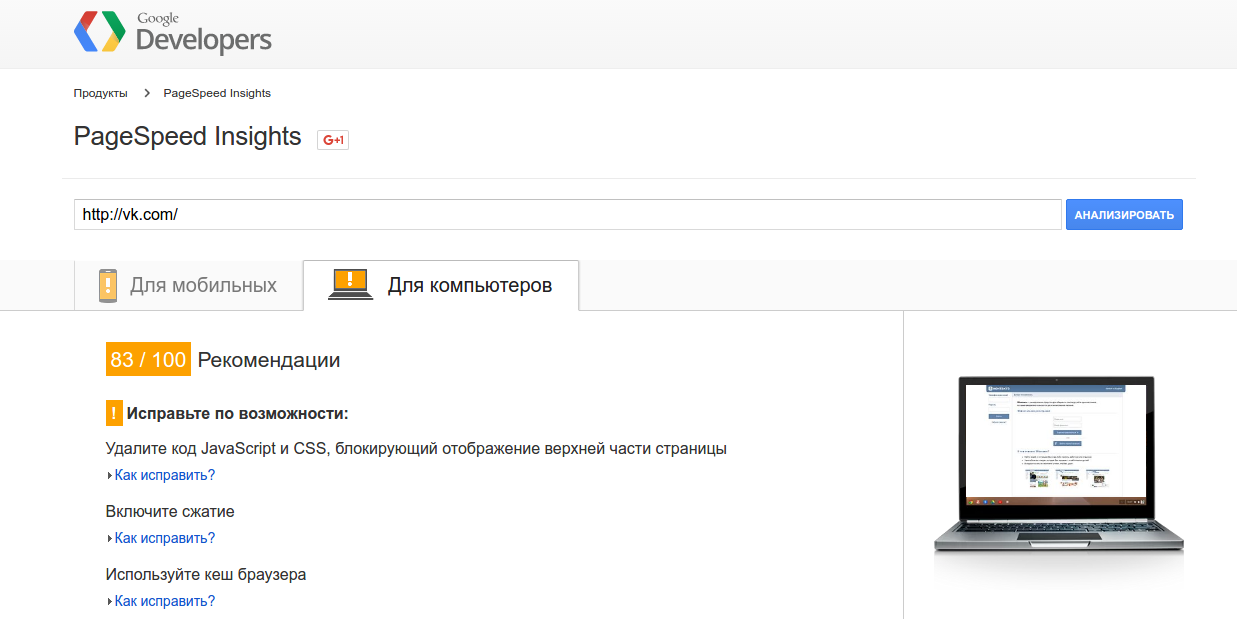This screenshot has height=619, width=1237.
Task: Click the G+1 share button
Action: [x=333, y=140]
